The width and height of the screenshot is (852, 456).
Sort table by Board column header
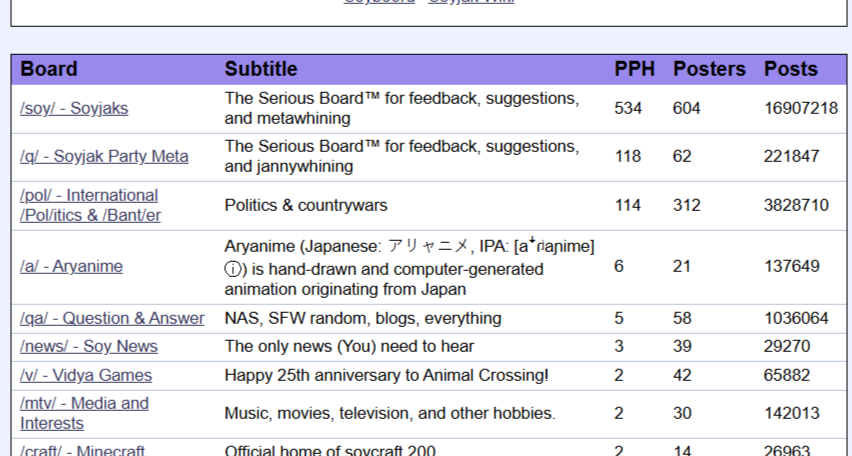[x=49, y=69]
